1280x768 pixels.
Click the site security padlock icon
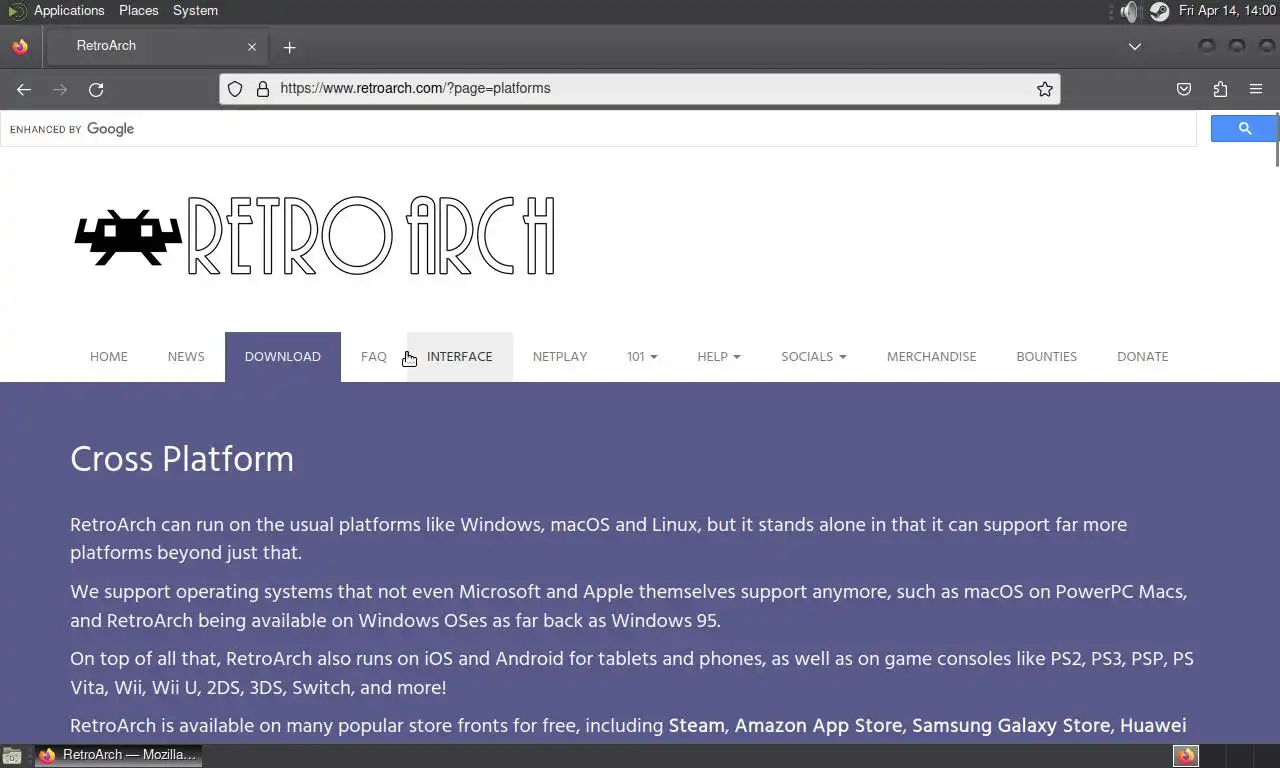pos(263,89)
